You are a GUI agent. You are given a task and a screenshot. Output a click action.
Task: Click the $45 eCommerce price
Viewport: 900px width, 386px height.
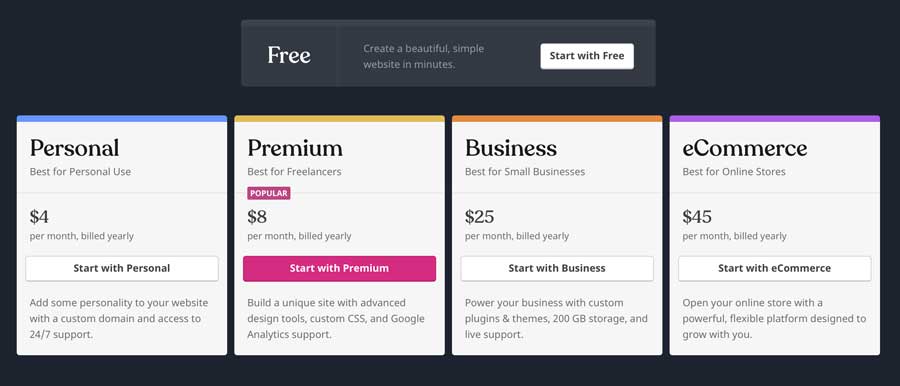click(x=697, y=217)
